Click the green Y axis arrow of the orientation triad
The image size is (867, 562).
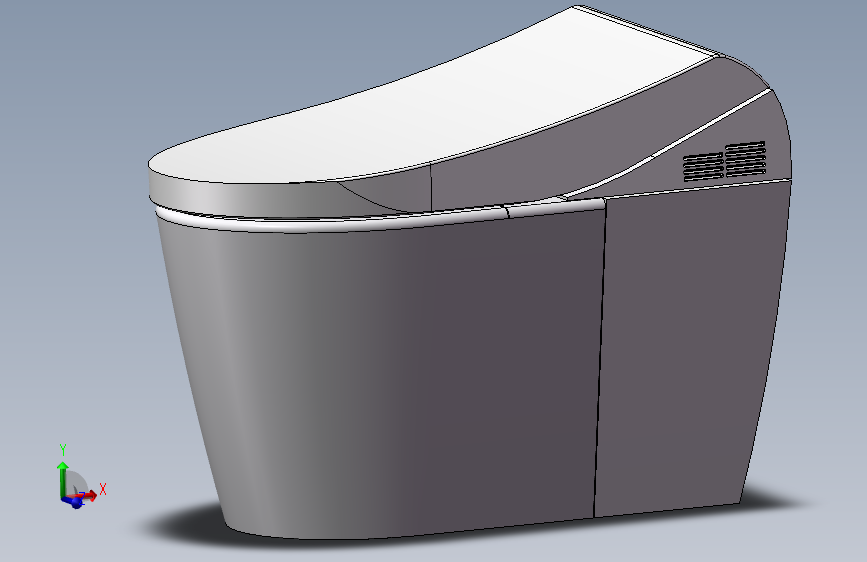(62, 479)
